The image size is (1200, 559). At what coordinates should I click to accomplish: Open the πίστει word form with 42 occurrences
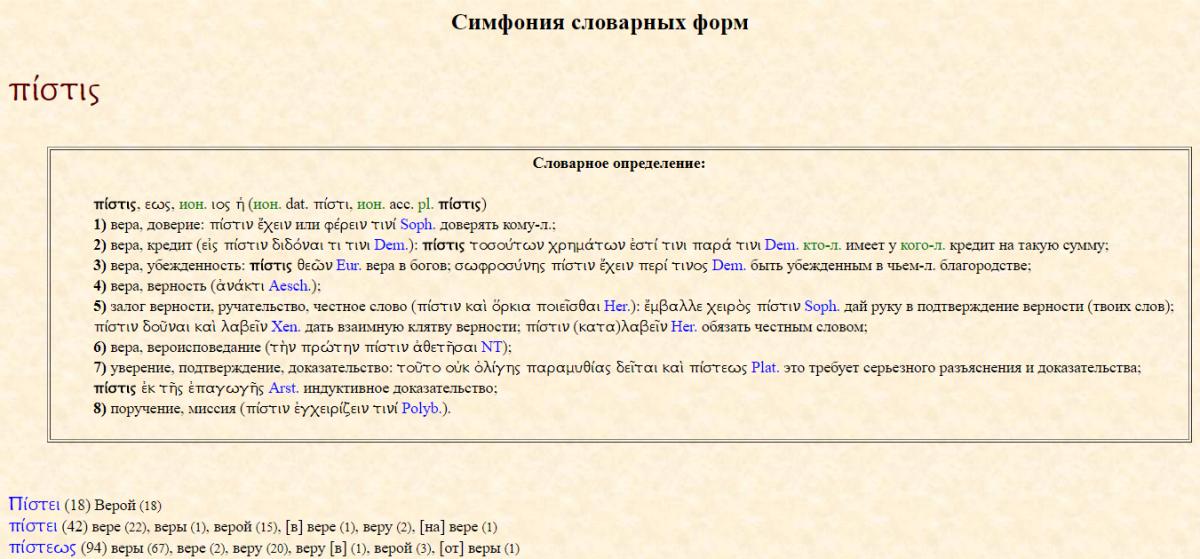click(x=33, y=526)
